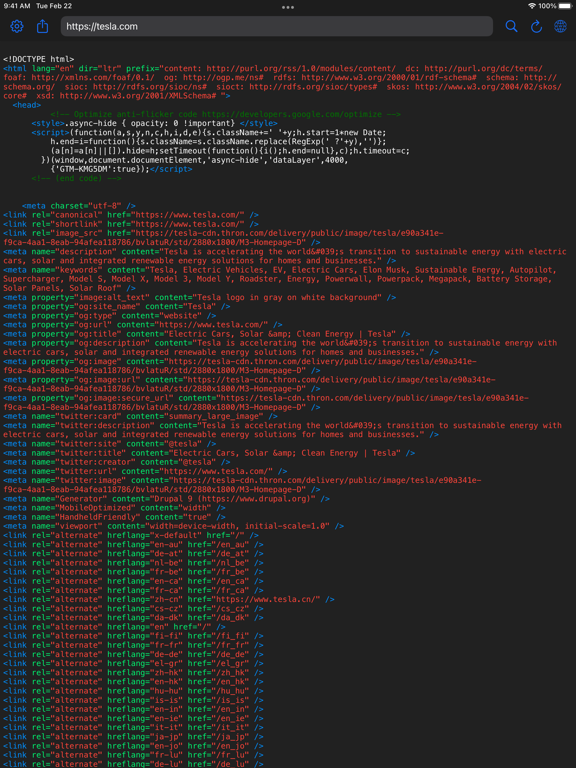Select the twitter:site "@tesla" line

point(110,444)
